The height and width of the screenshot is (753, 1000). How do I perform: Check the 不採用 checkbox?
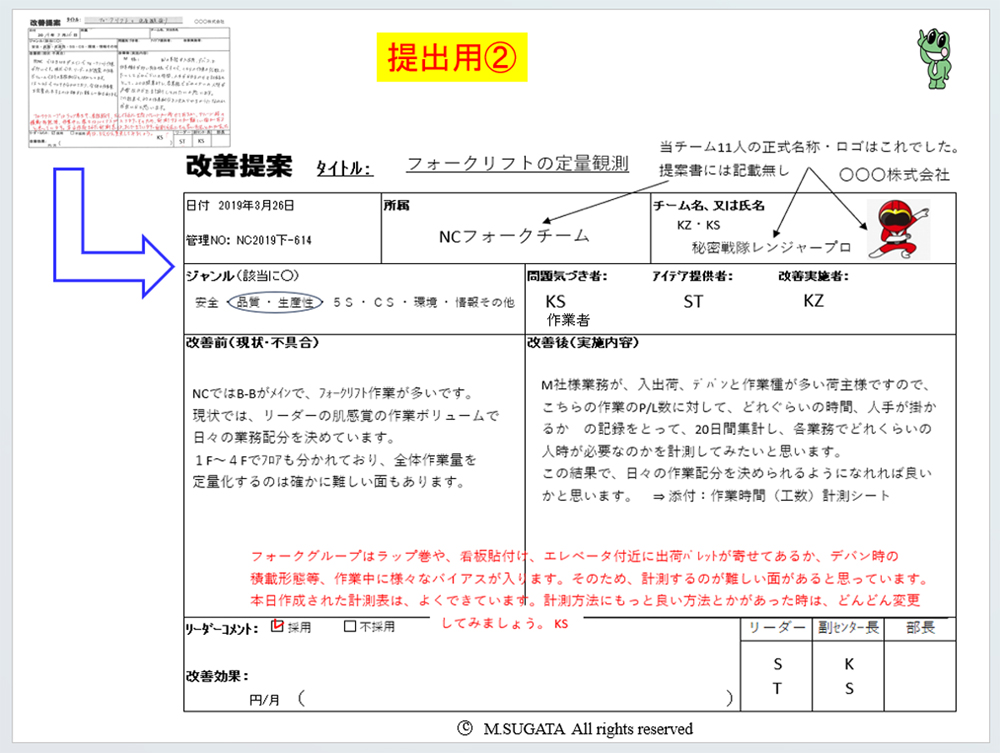point(349,627)
